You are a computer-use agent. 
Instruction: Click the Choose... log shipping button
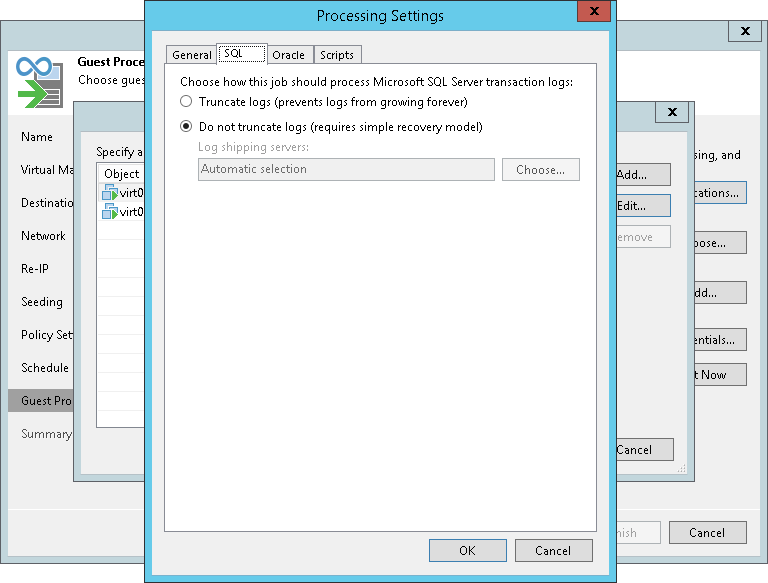pos(541,170)
